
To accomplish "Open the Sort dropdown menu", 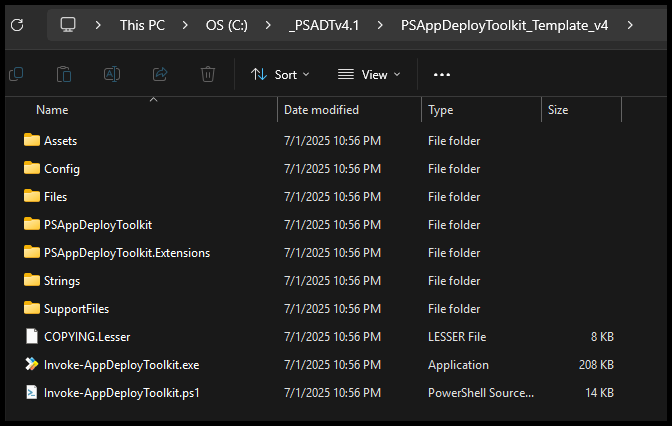I will 280,75.
